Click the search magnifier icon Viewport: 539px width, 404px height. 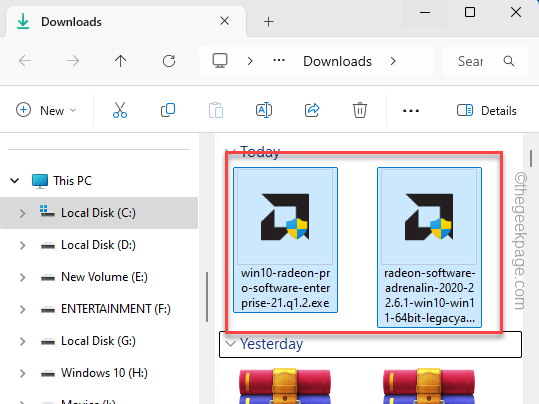pos(509,61)
